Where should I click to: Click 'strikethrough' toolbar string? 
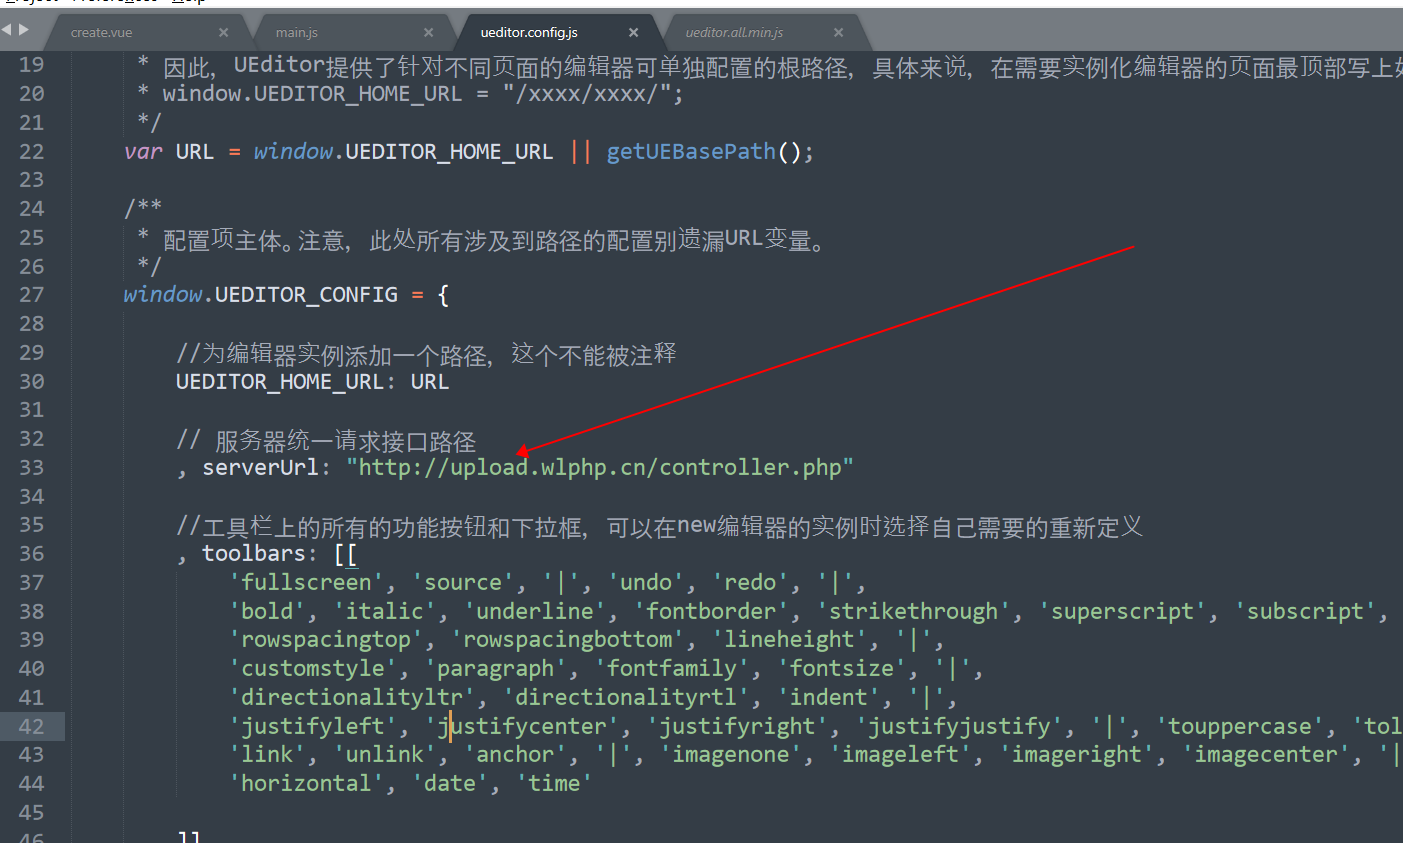913,611
